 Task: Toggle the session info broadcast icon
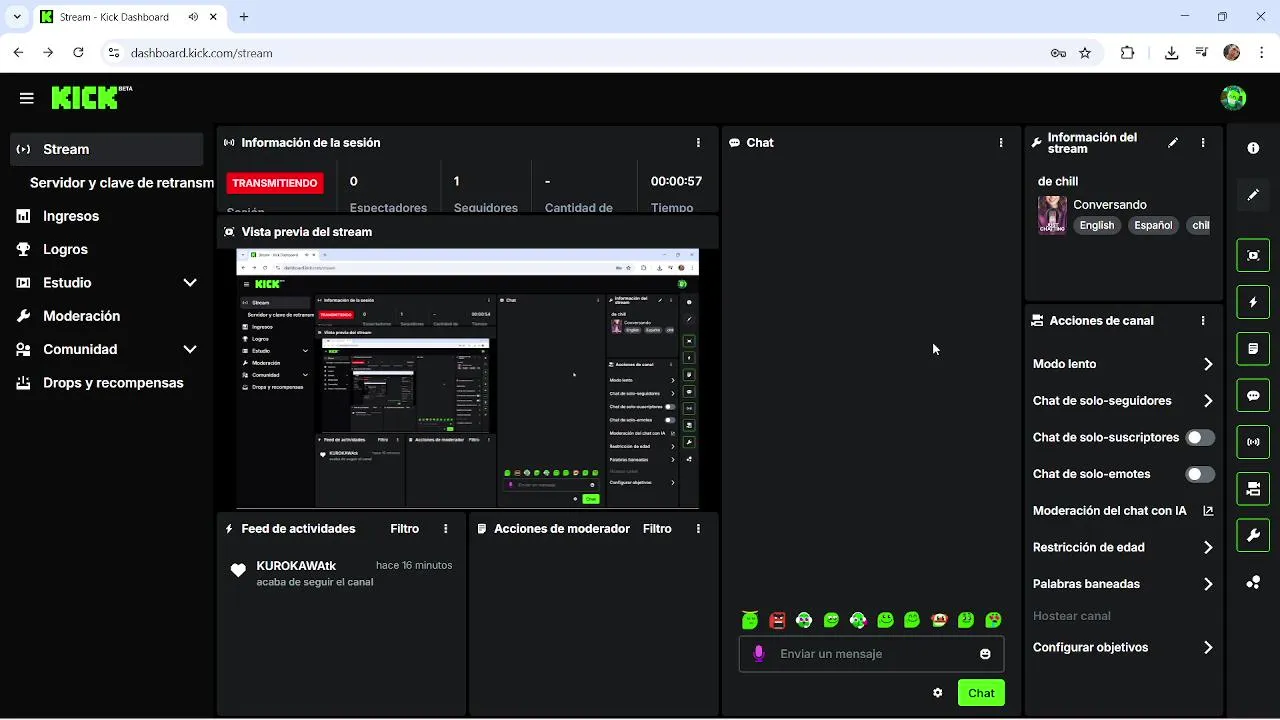pyautogui.click(x=1253, y=442)
